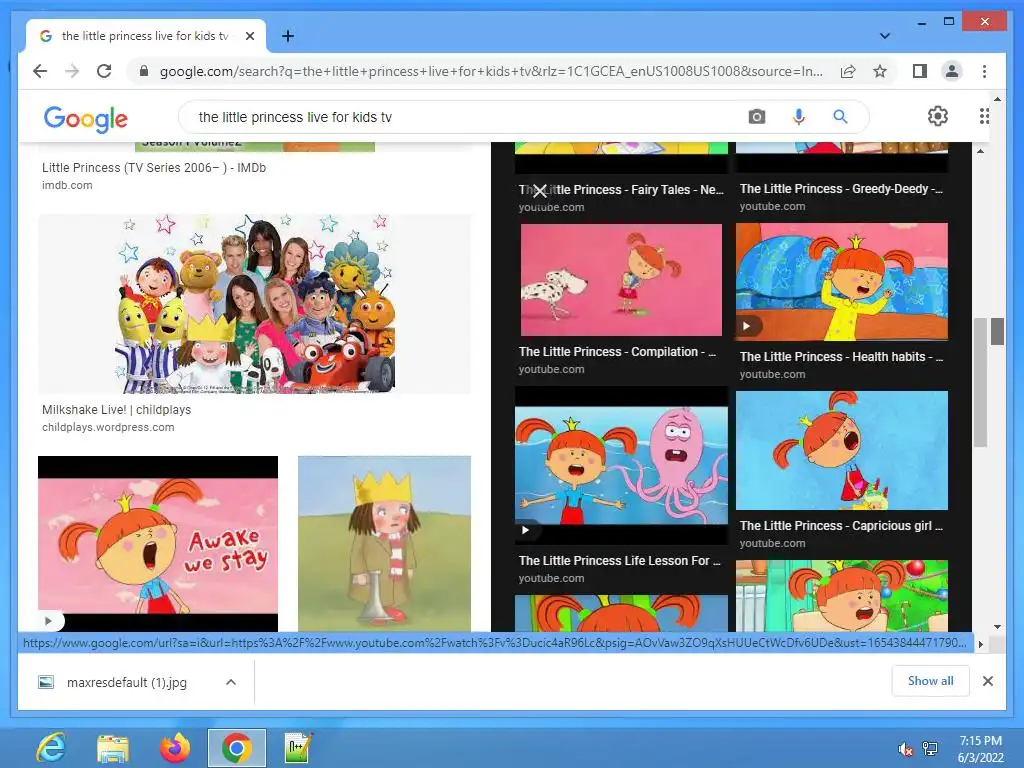Open the tab search chevron
Viewport: 1024px width, 768px height.
pyautogui.click(x=885, y=36)
